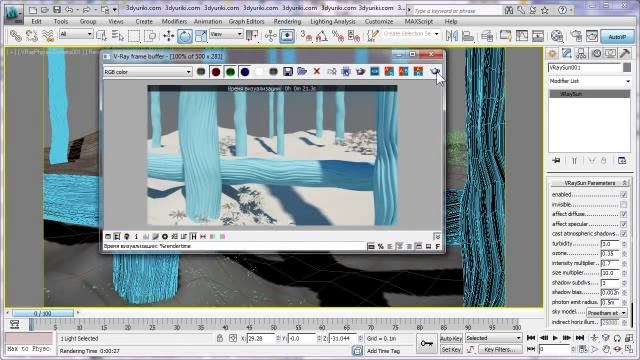Toggle Window/Crossing selection mode

pos(150,36)
